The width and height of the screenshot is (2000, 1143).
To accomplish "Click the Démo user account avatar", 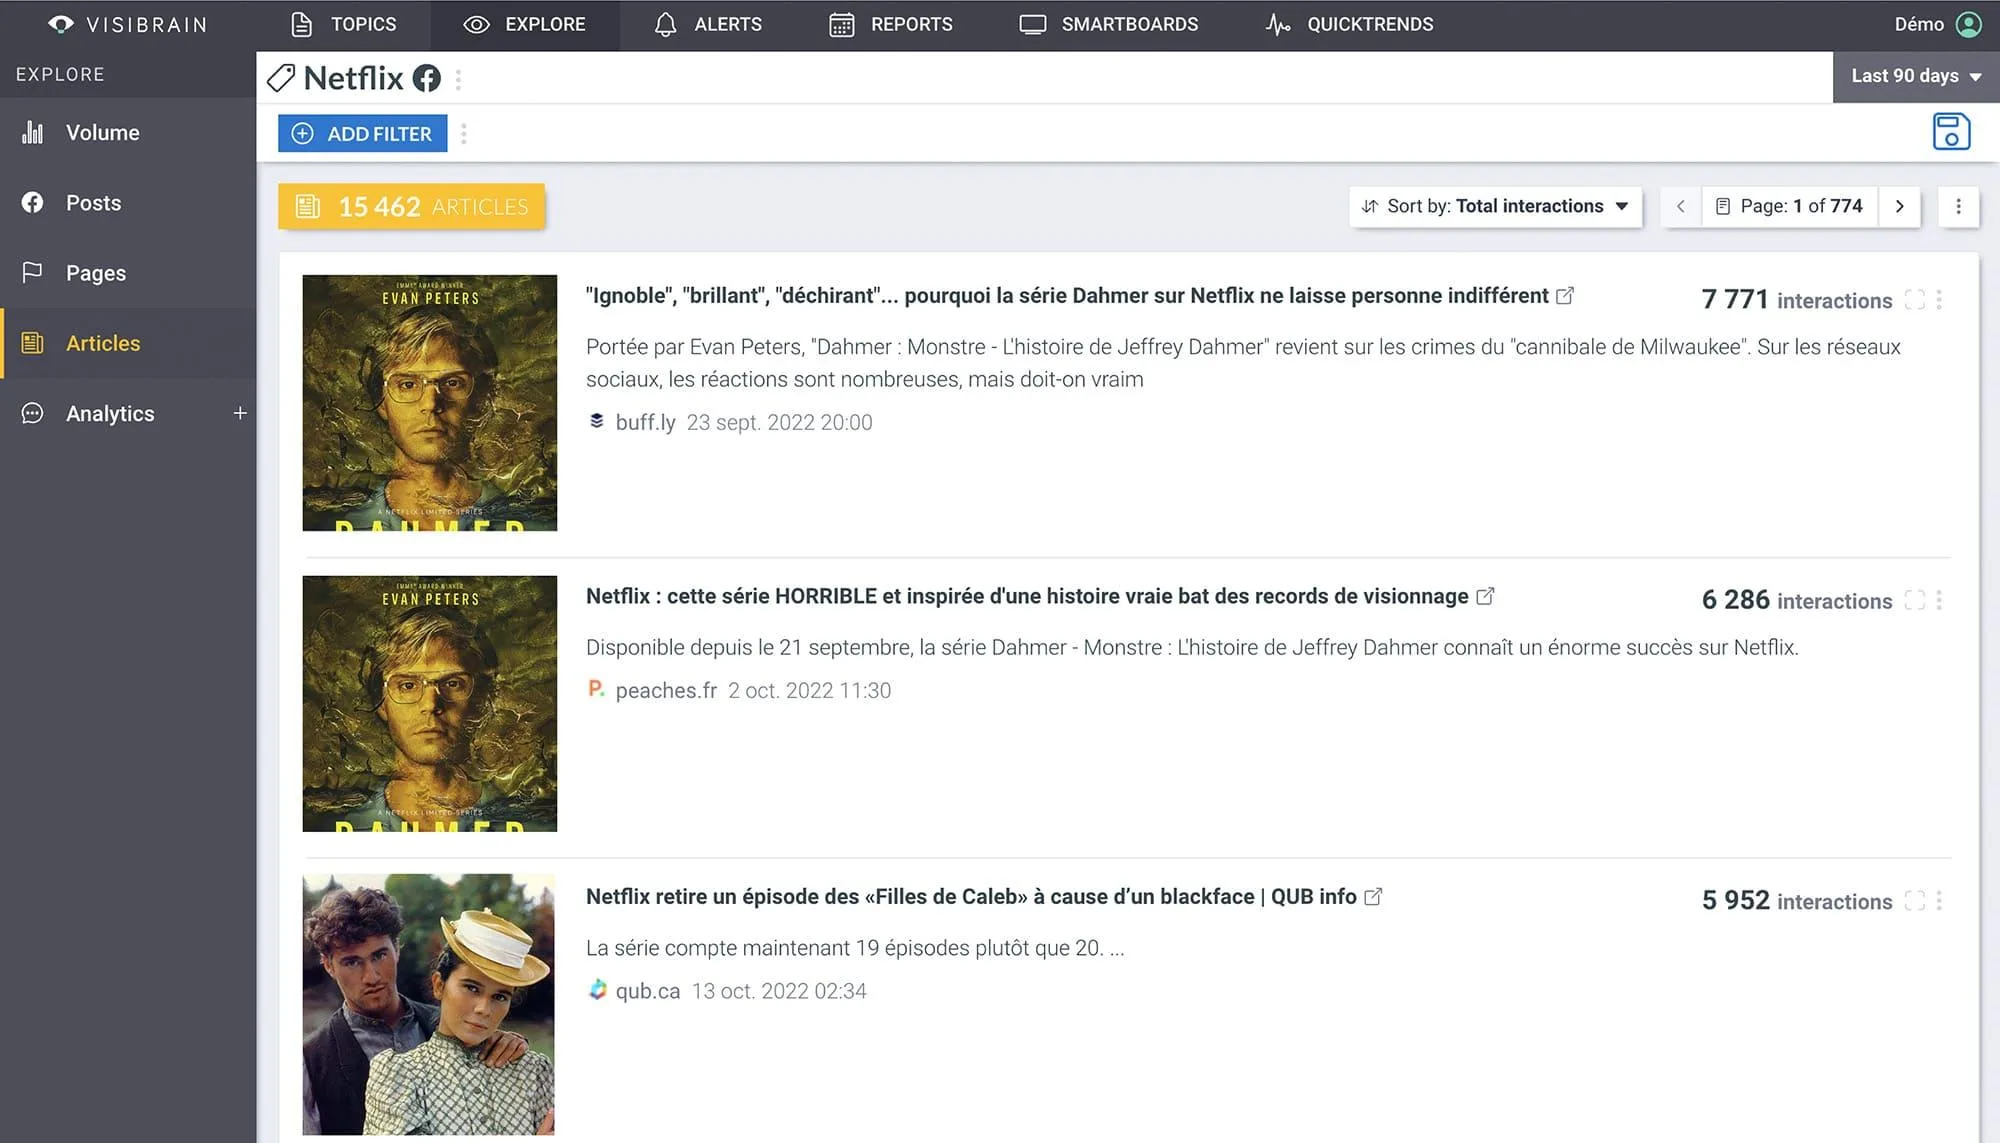I will click(x=1968, y=24).
